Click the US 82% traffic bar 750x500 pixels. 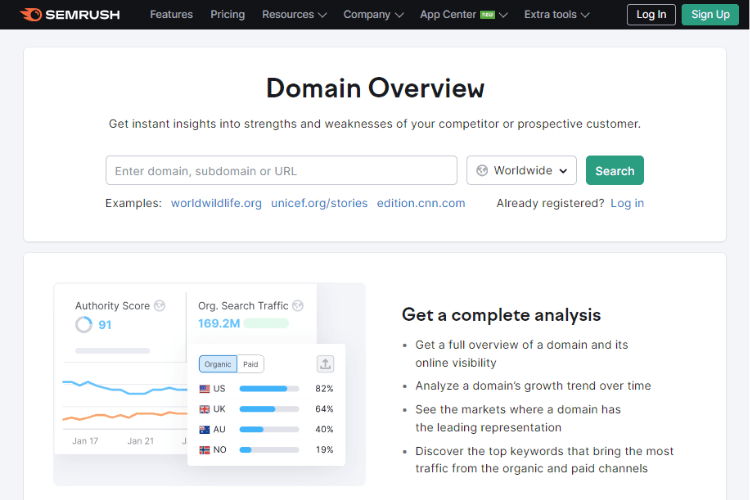[269, 389]
